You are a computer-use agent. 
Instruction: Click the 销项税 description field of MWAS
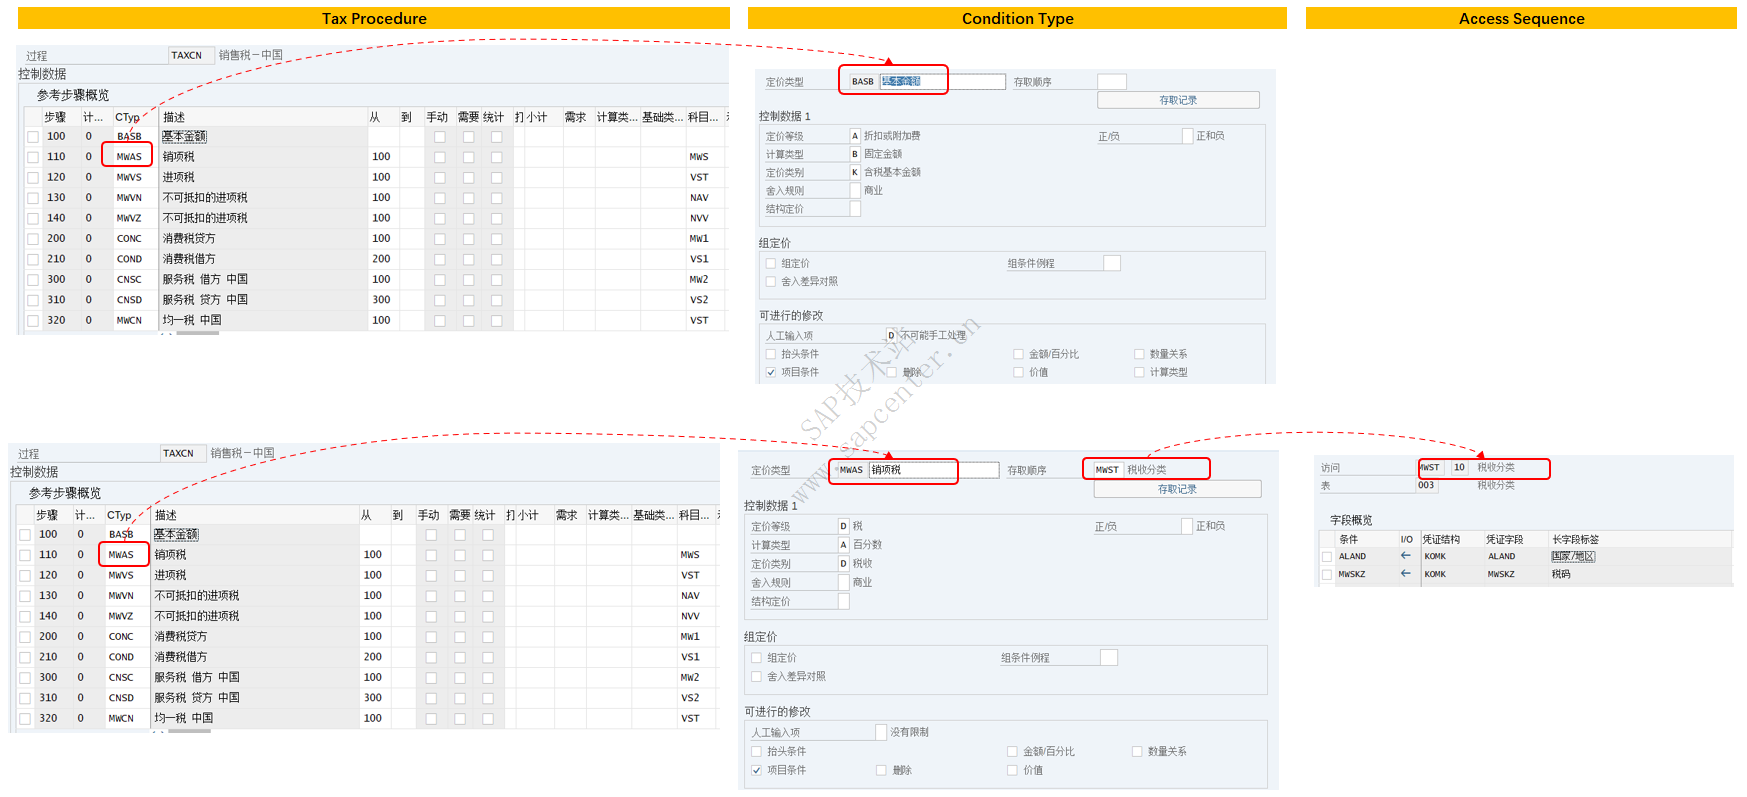(x=934, y=470)
